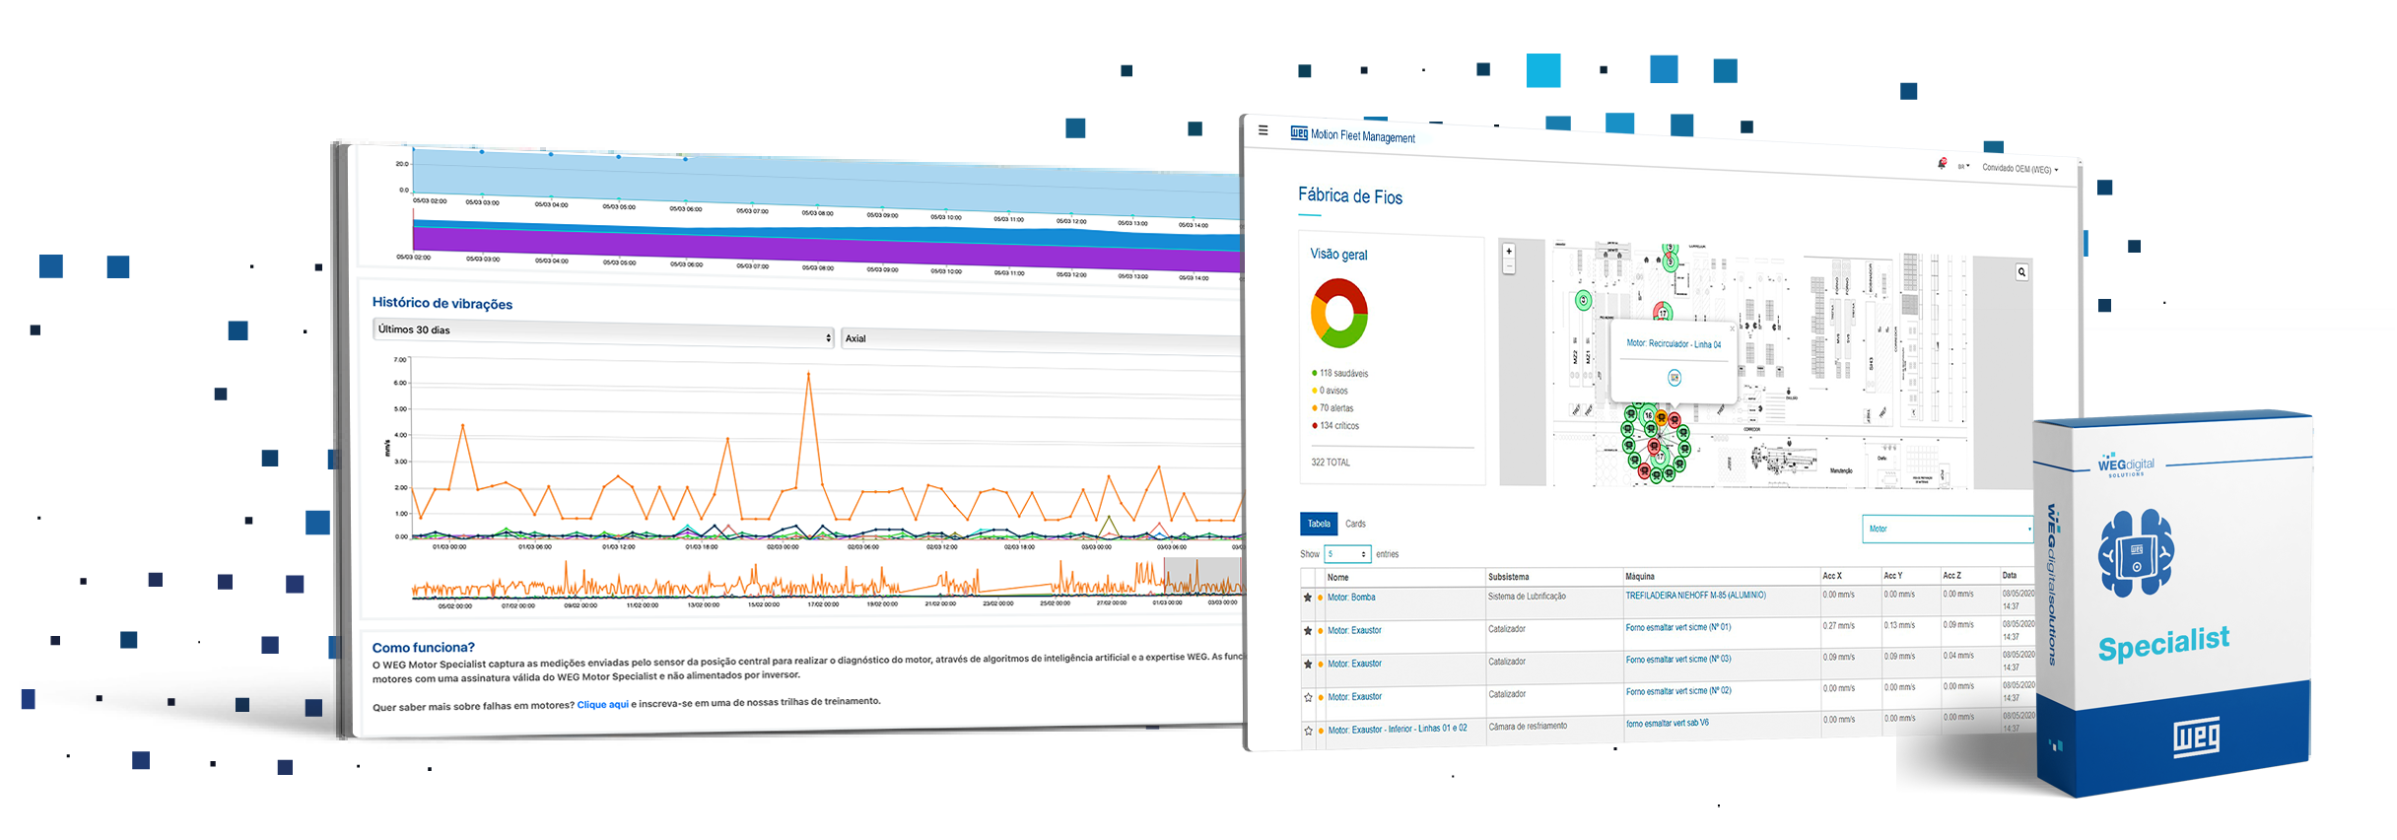Toggle star for Exaustor row with Forno Nº 03

click(1307, 664)
